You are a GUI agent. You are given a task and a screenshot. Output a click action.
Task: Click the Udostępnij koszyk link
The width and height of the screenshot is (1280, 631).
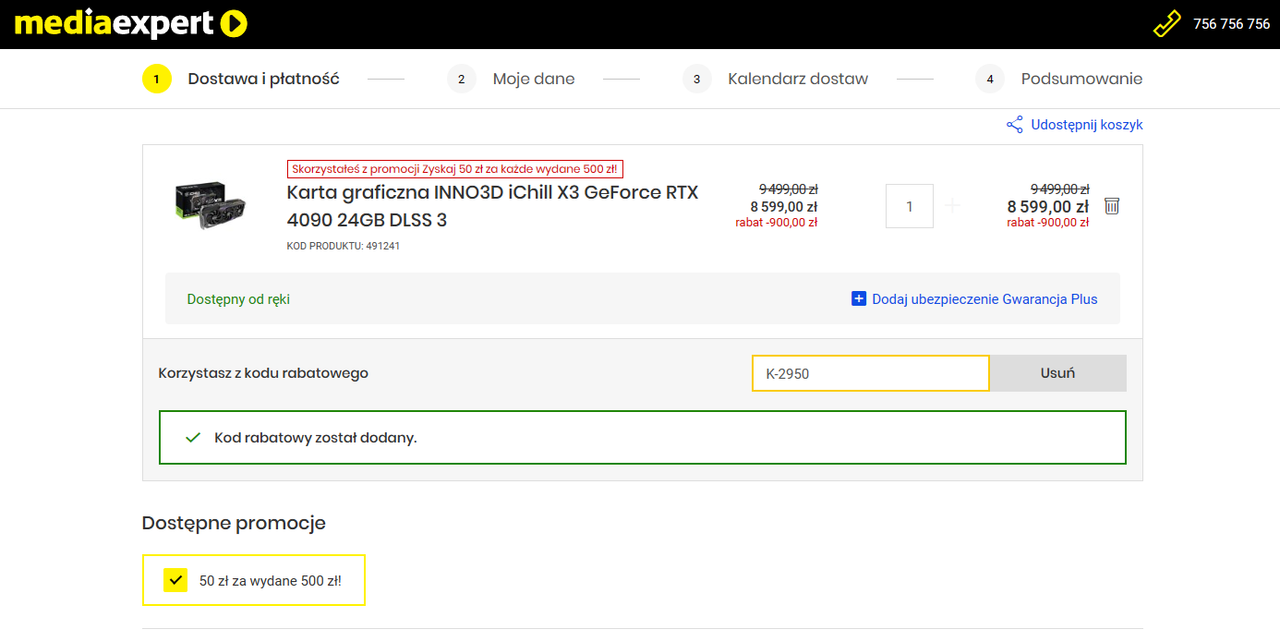pyautogui.click(x=1087, y=125)
